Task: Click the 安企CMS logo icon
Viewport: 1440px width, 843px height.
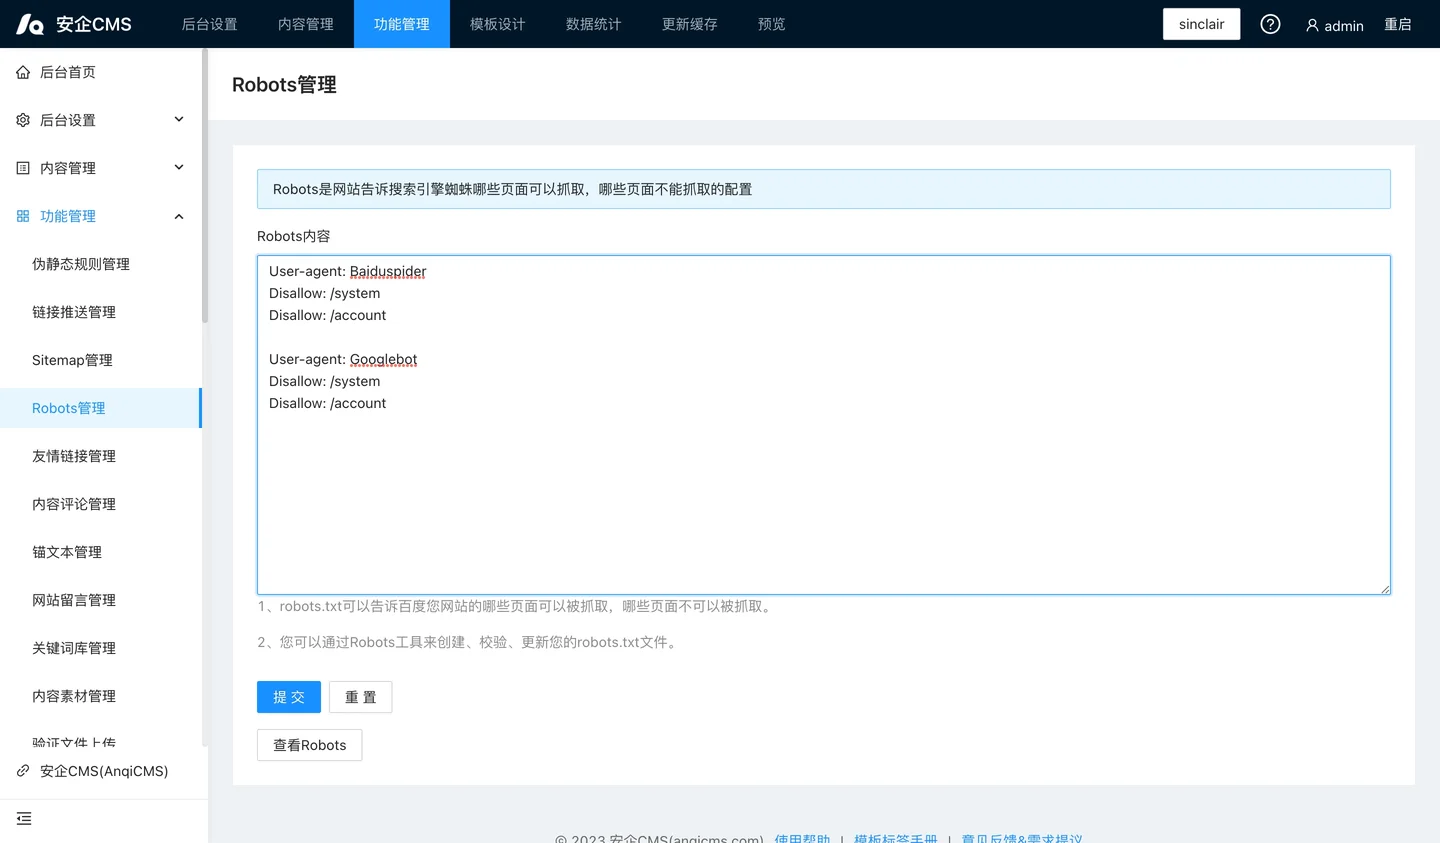Action: pyautogui.click(x=30, y=24)
